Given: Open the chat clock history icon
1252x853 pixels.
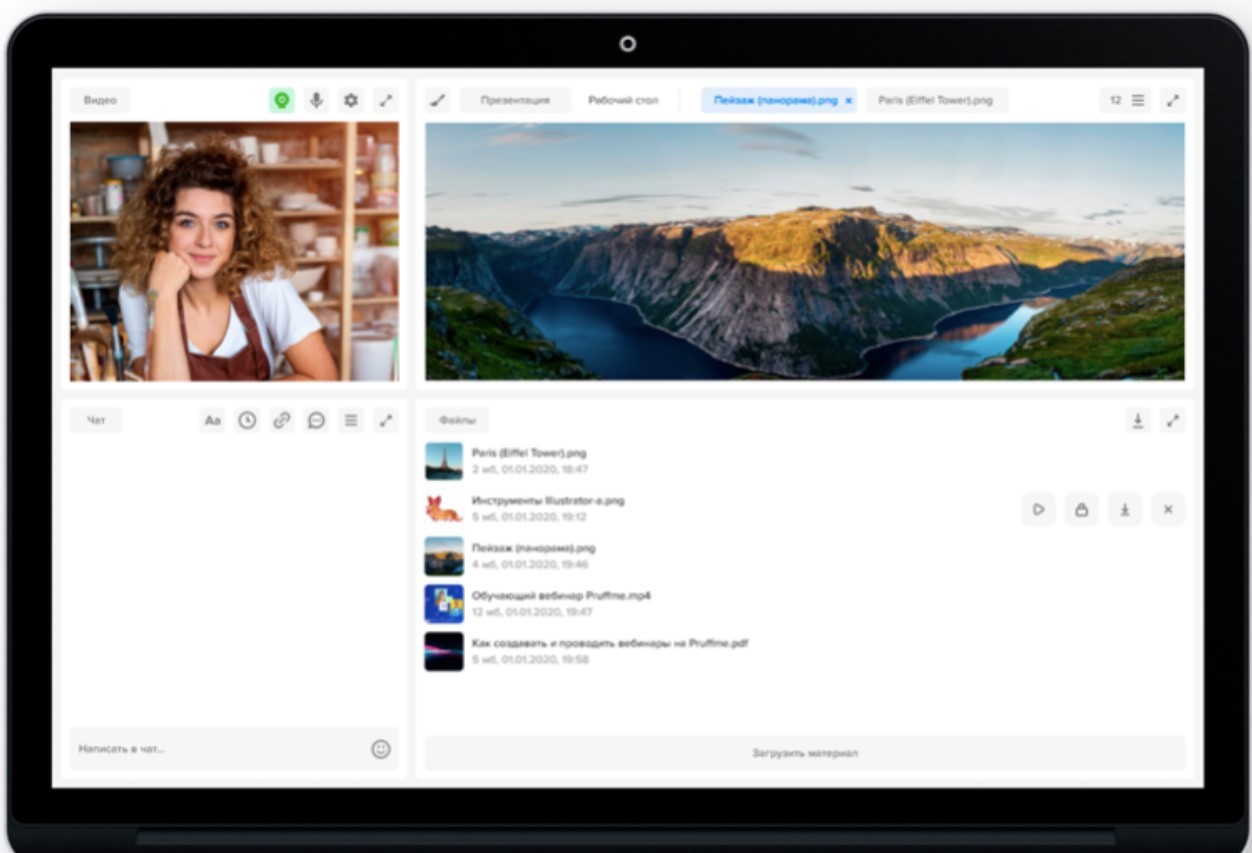Looking at the screenshot, I should click(x=246, y=421).
